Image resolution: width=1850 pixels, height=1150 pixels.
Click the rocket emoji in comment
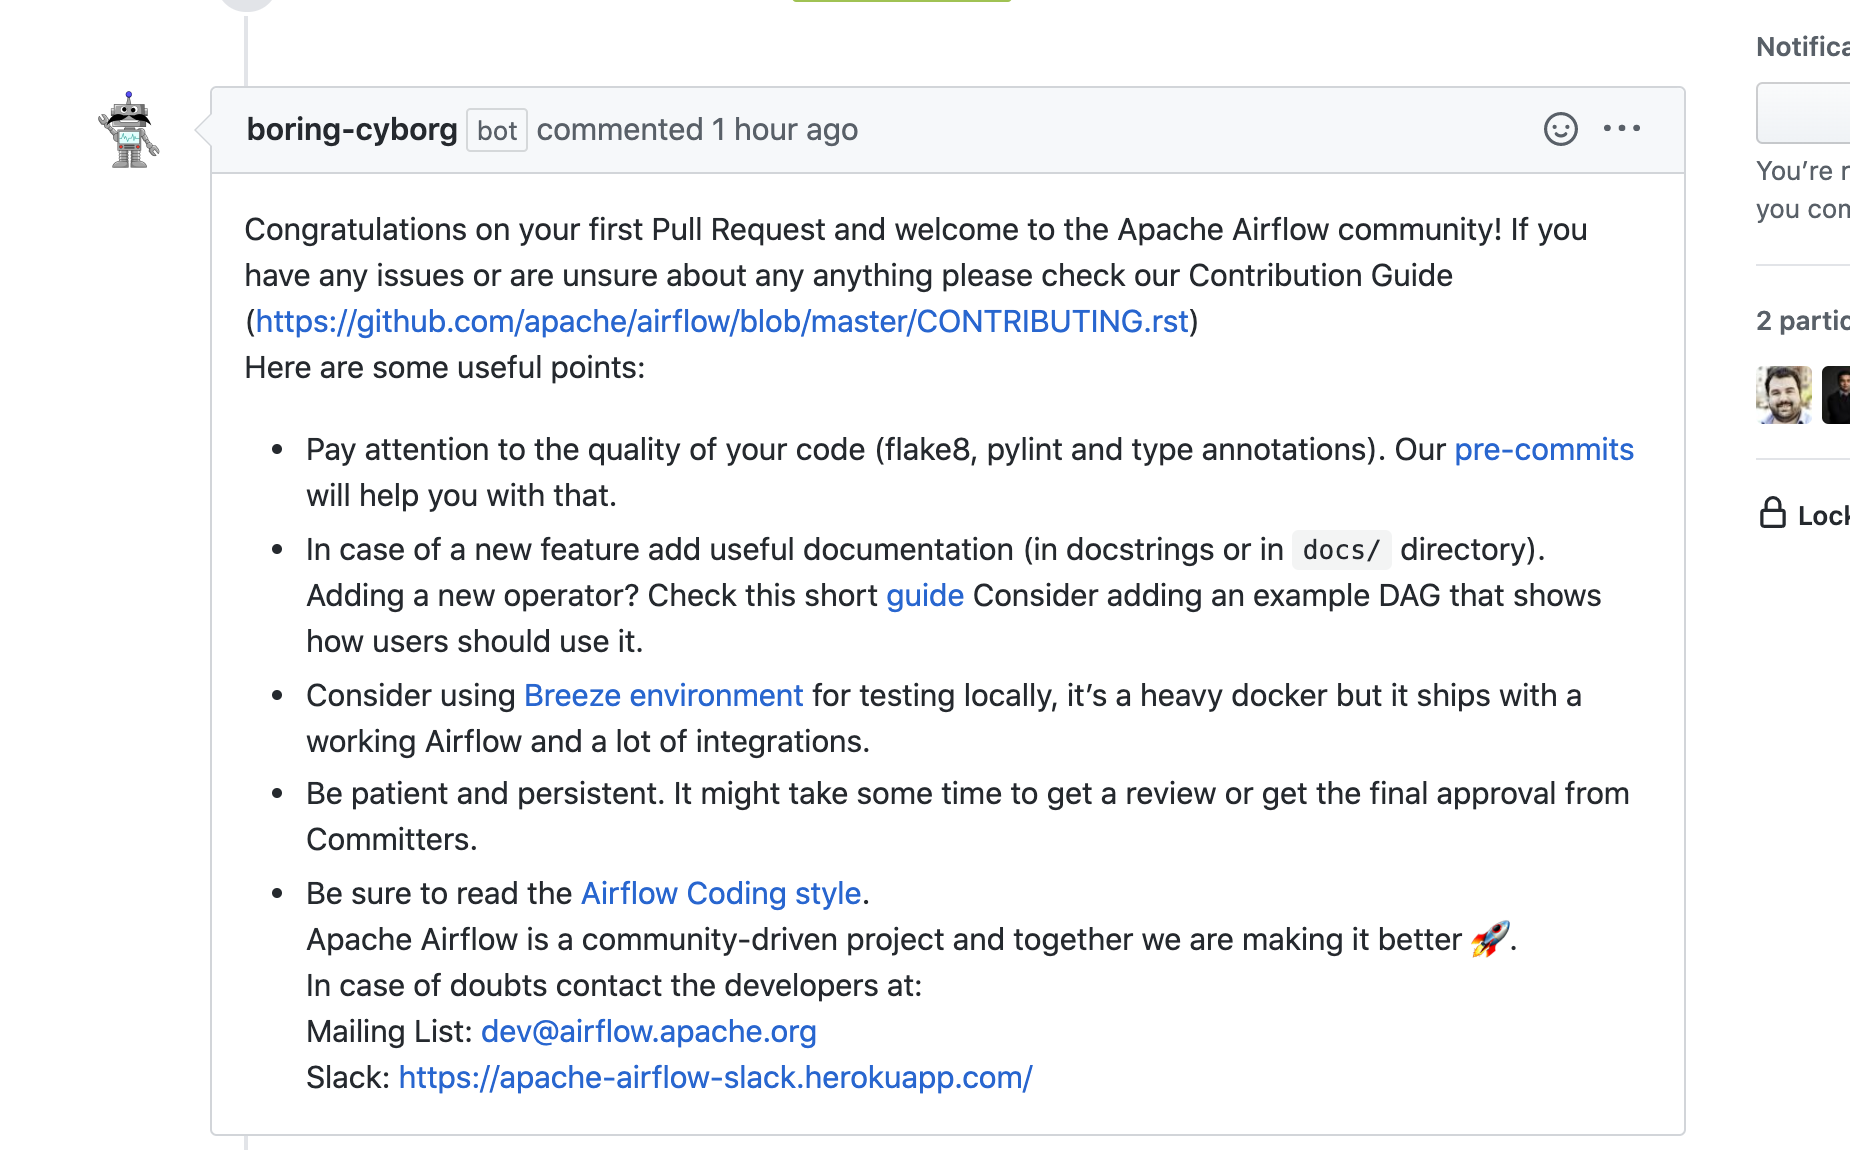1490,939
